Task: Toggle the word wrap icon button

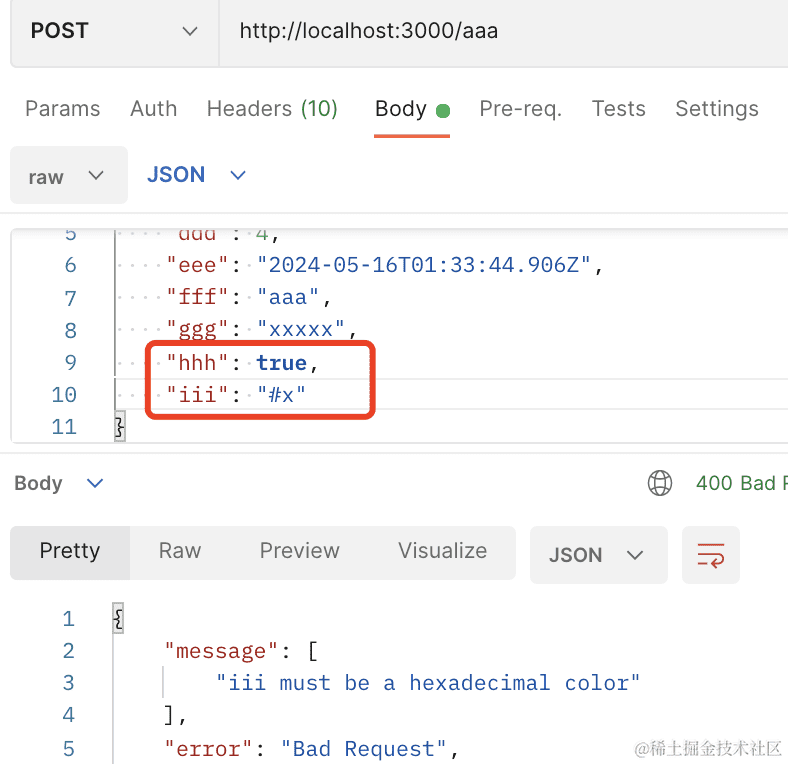Action: 711,555
